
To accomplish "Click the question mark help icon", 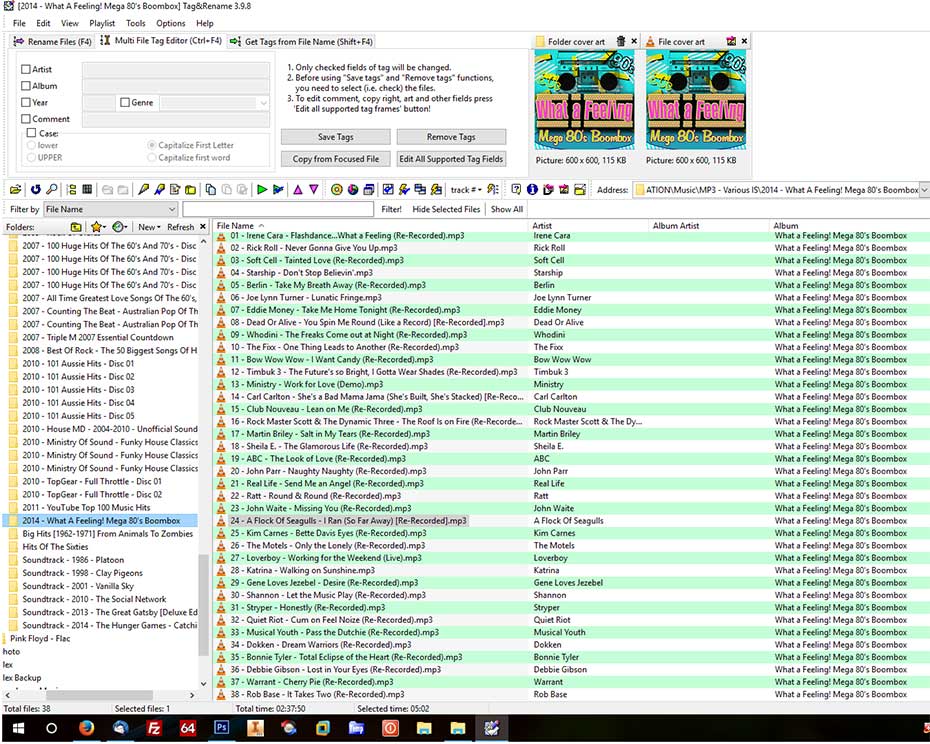I will [x=516, y=189].
